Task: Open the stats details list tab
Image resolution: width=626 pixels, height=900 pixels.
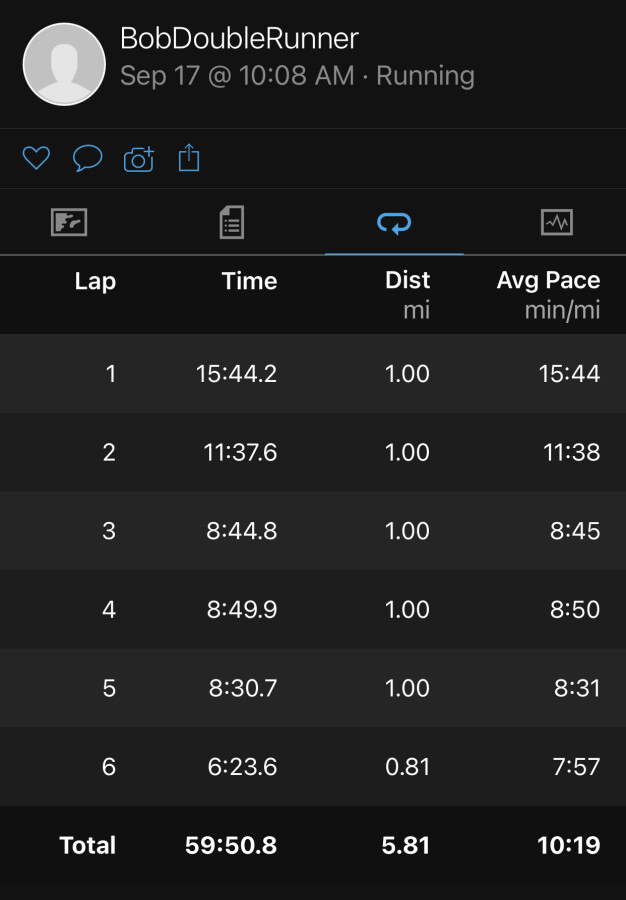Action: coord(232,222)
